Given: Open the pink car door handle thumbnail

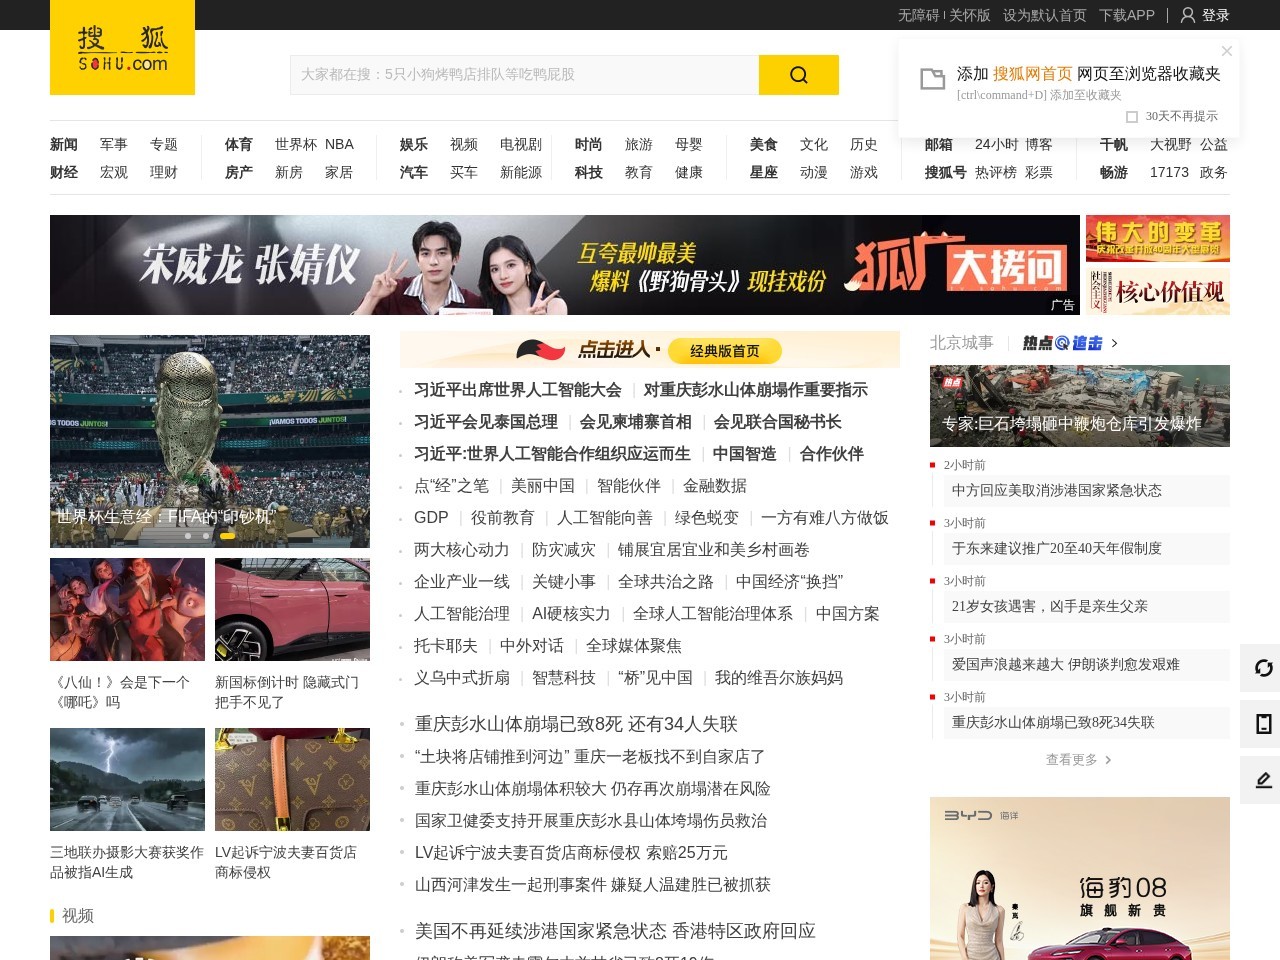Looking at the screenshot, I should (x=292, y=609).
